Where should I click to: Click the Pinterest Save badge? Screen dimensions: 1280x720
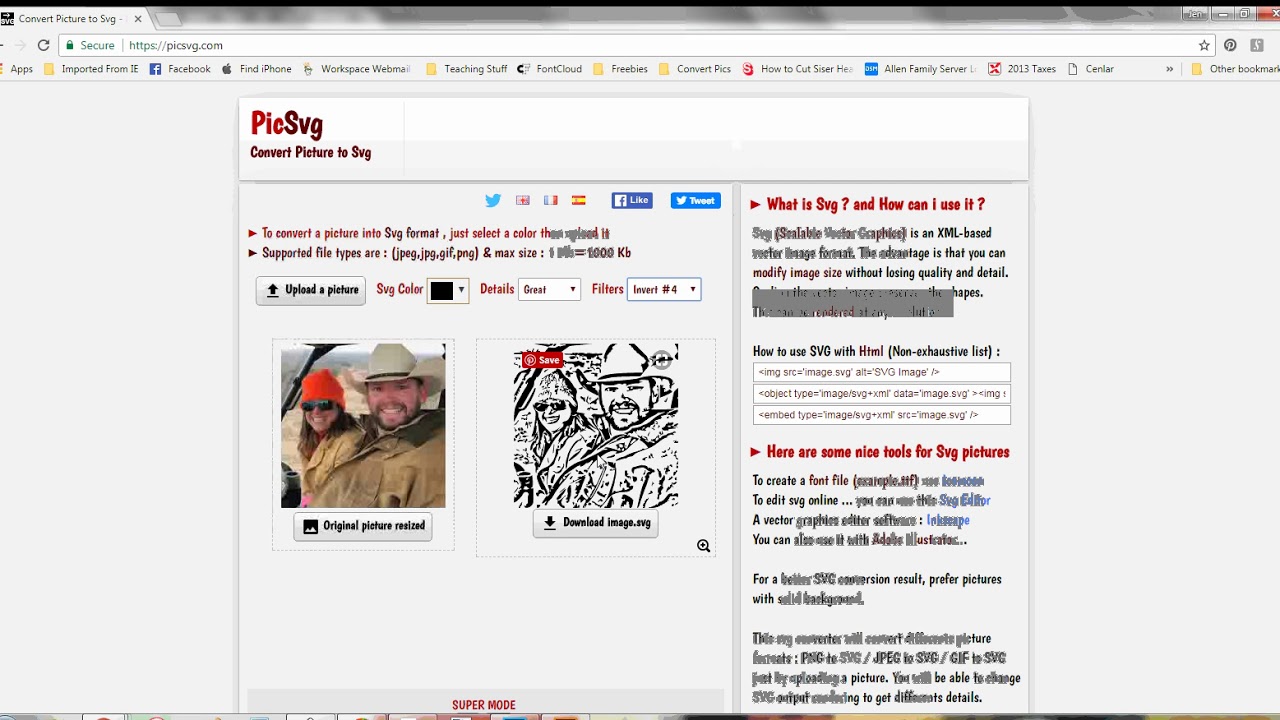tap(541, 360)
